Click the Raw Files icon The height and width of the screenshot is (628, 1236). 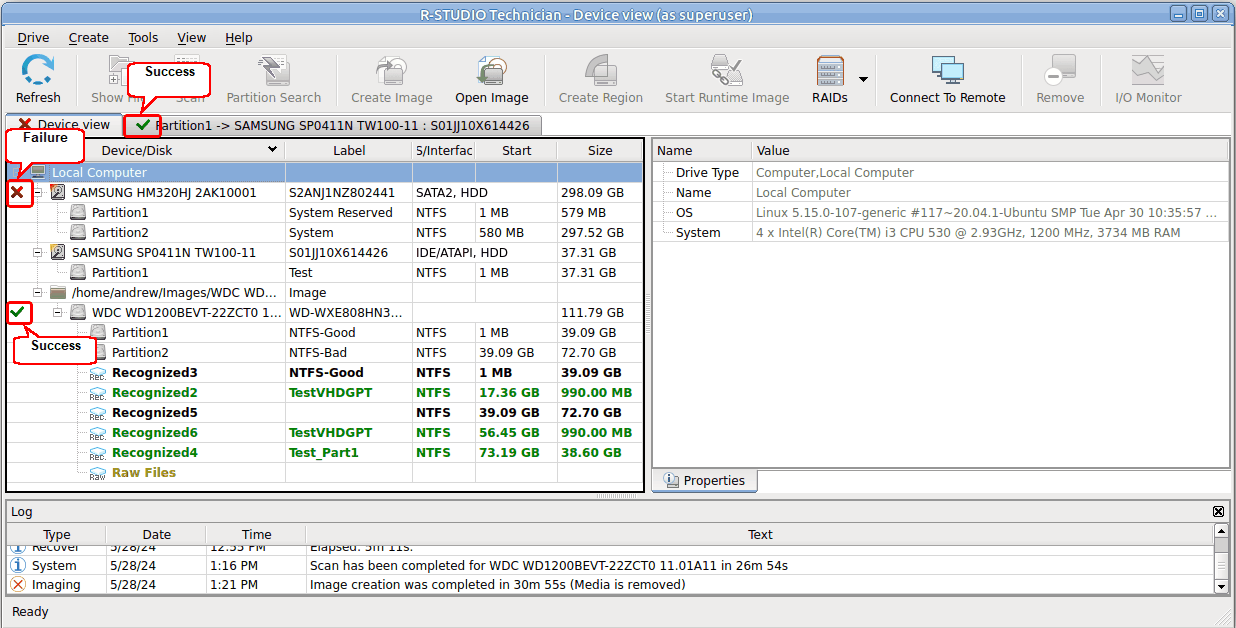click(x=98, y=473)
